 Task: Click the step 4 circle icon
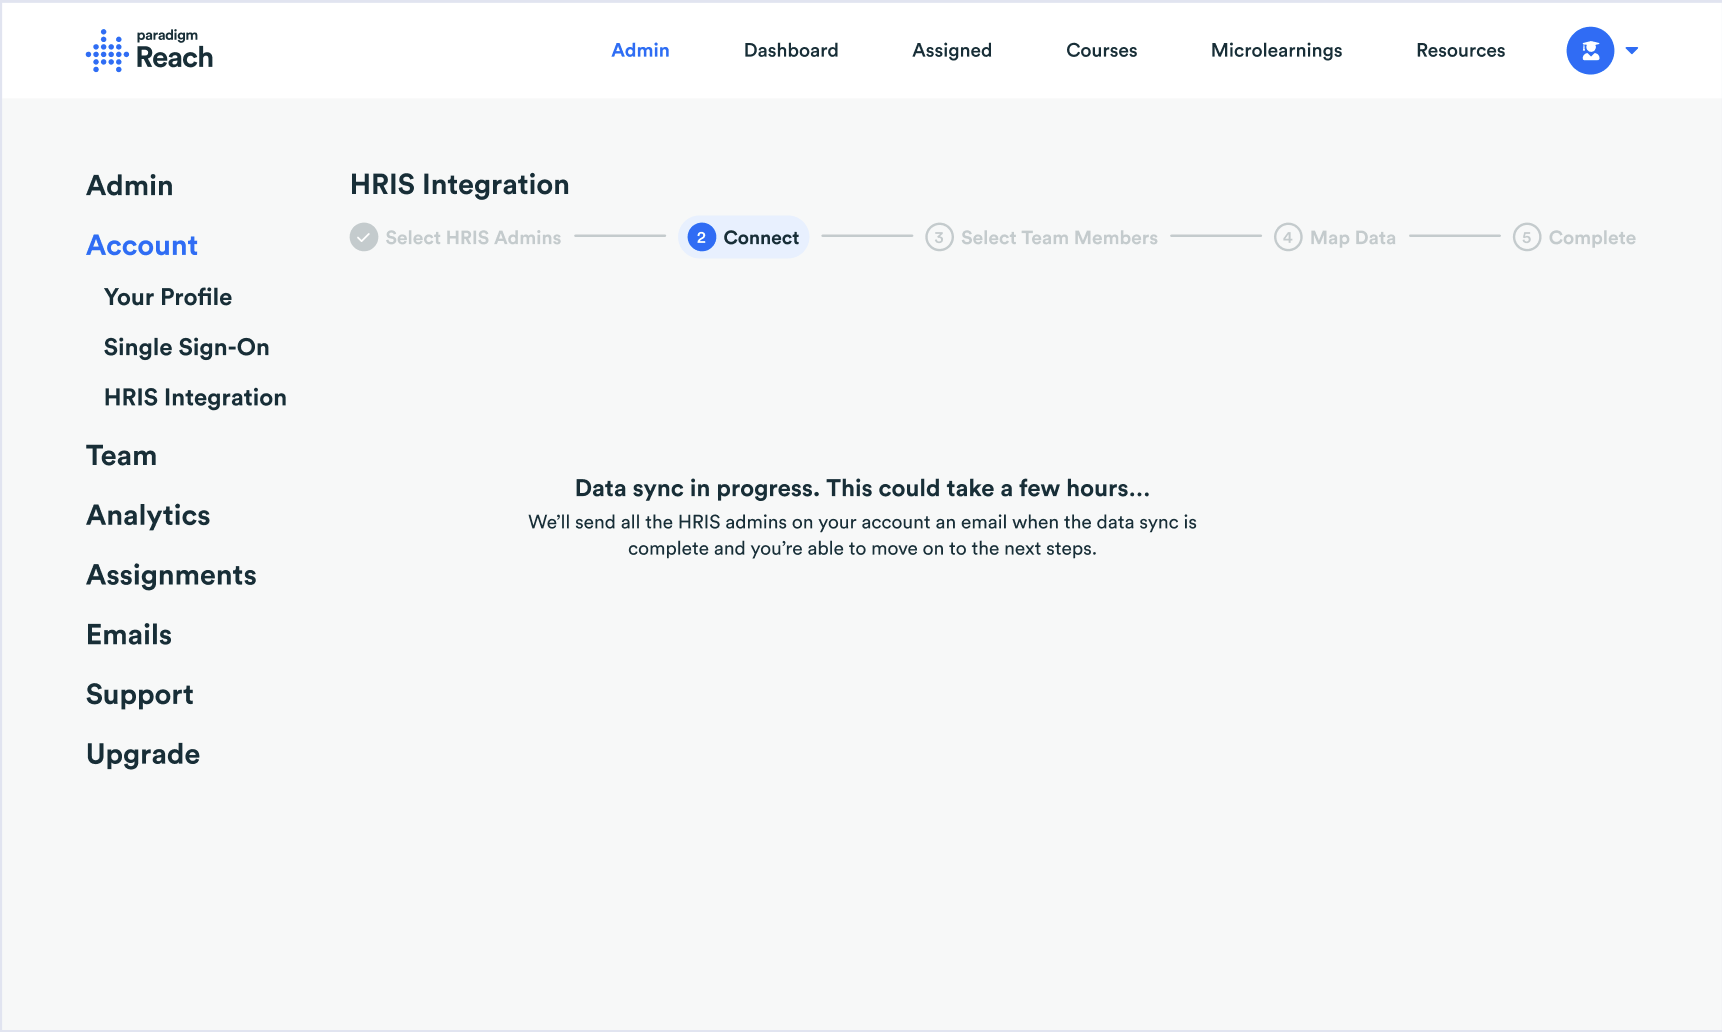(1288, 237)
